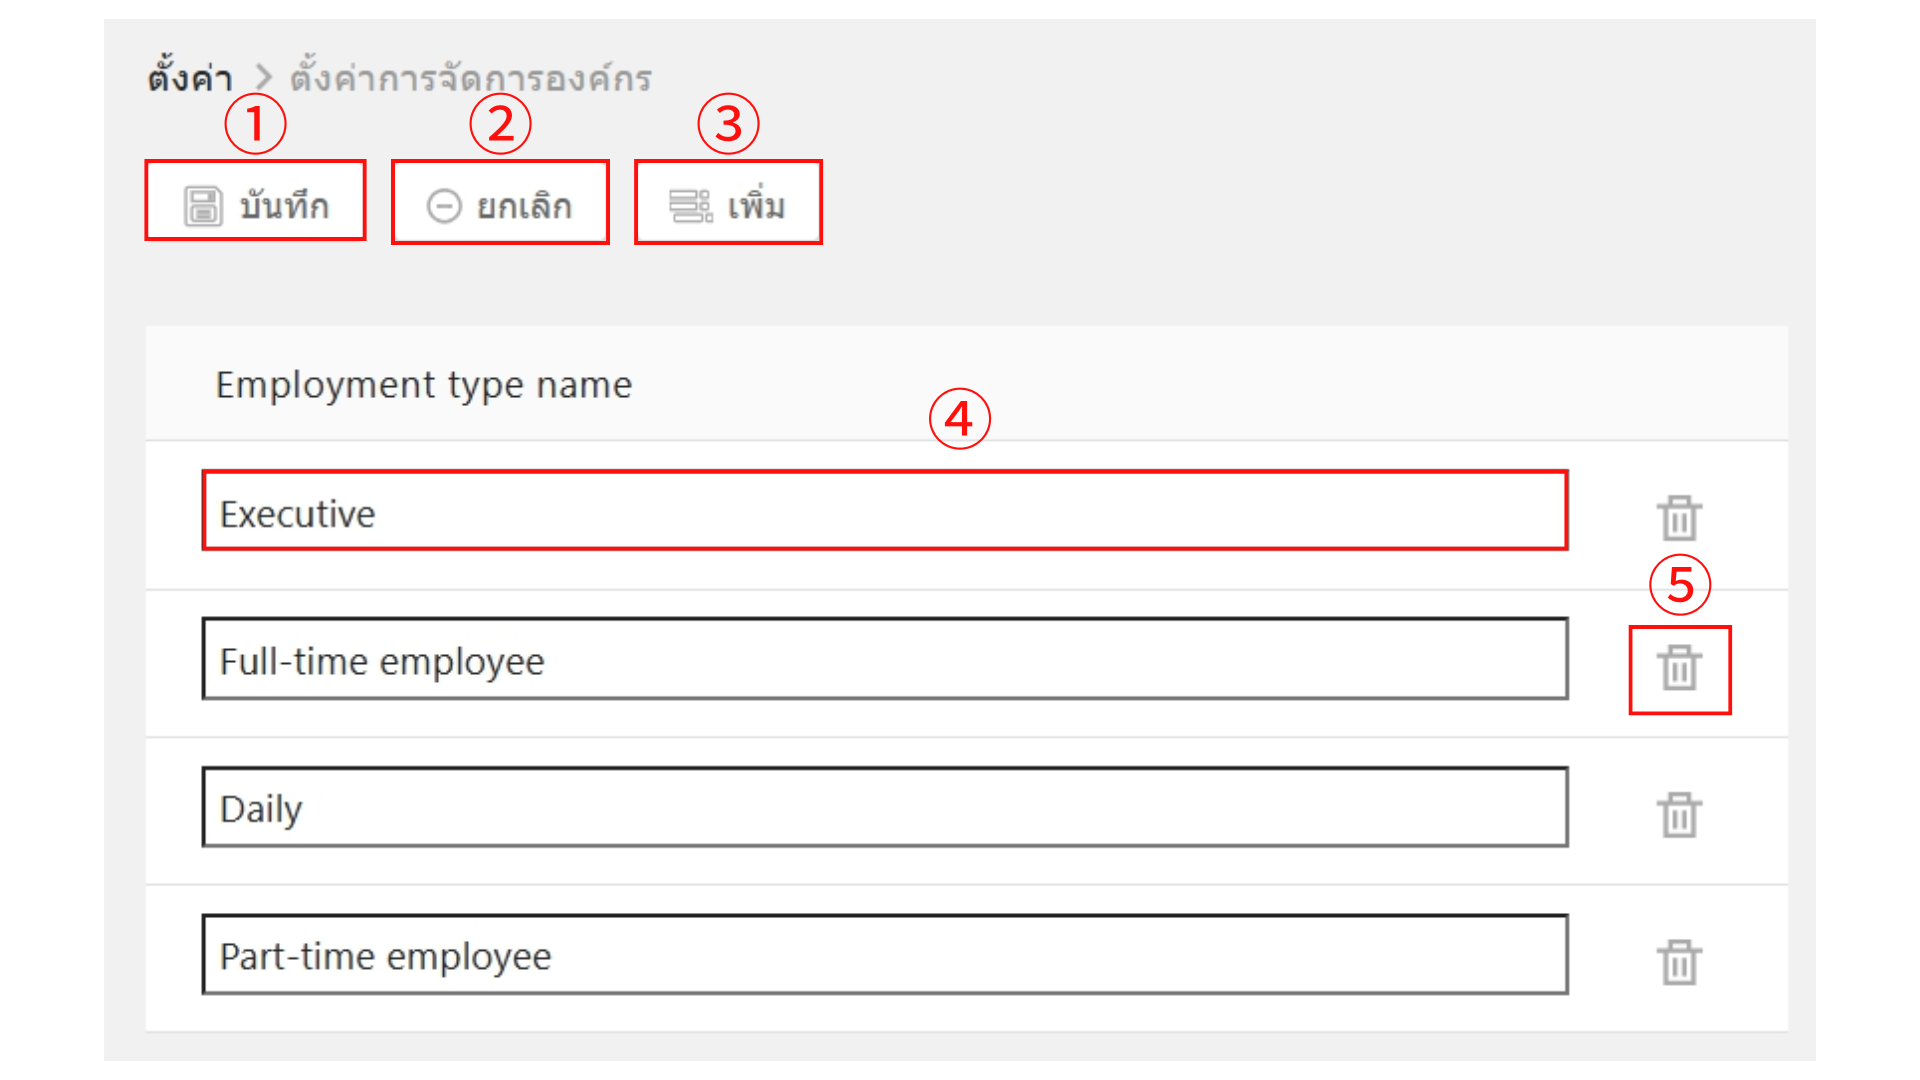Click the trash icon beside Part-time employee
1920x1080 pixels.
[x=1679, y=961]
